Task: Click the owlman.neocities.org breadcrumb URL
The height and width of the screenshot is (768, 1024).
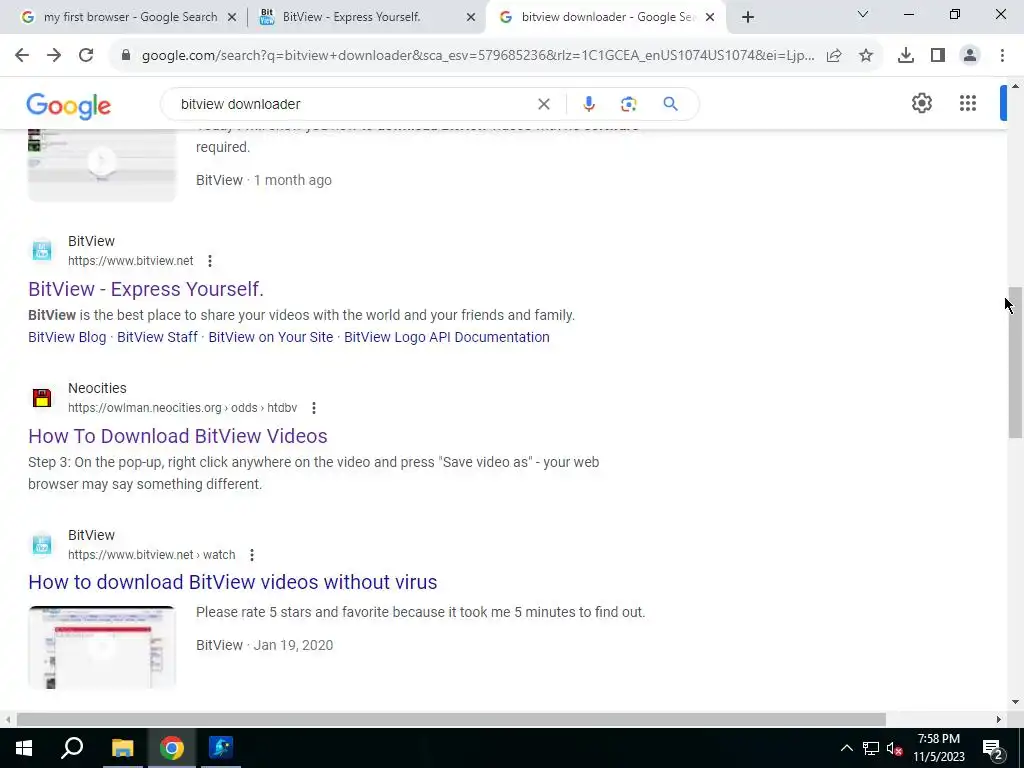Action: pos(182,408)
